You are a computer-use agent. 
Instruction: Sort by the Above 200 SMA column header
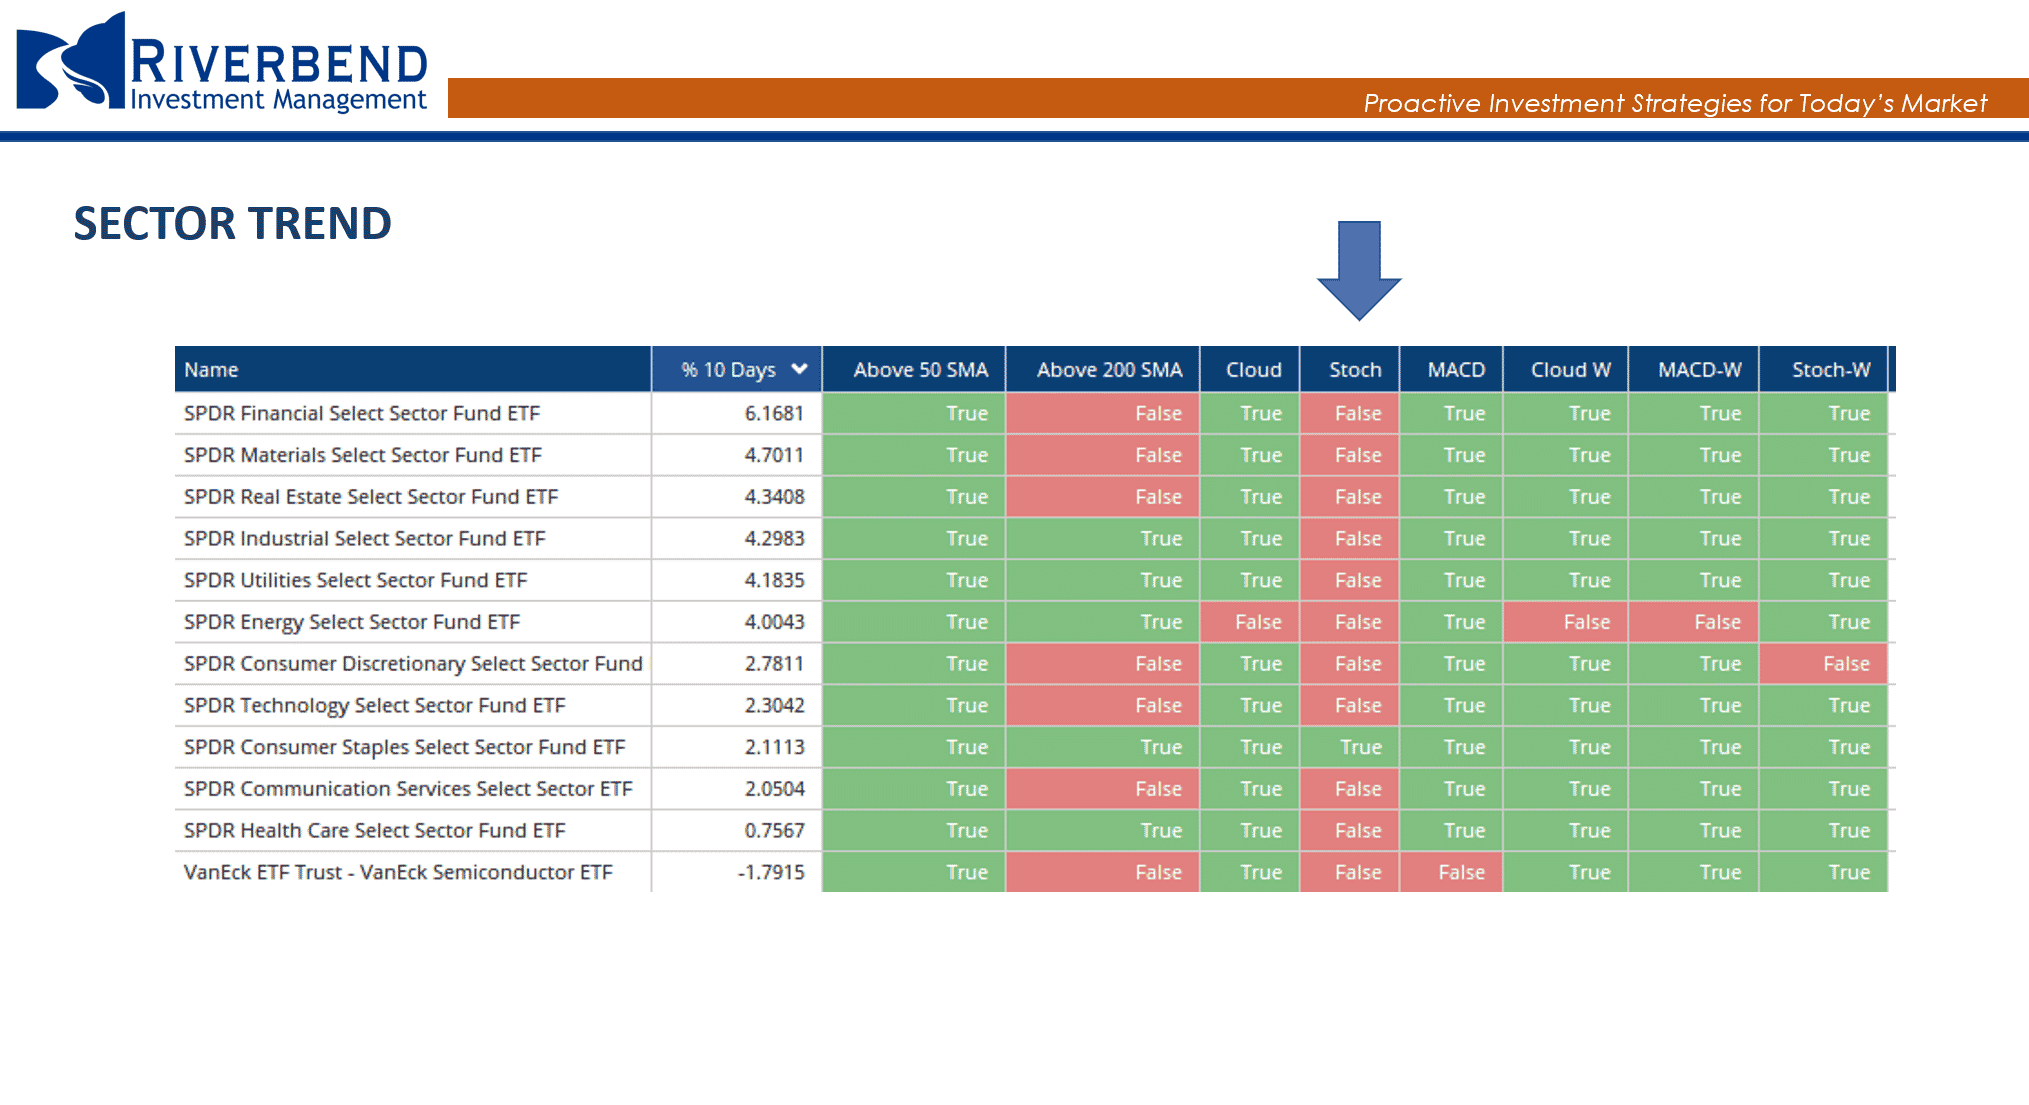1103,369
